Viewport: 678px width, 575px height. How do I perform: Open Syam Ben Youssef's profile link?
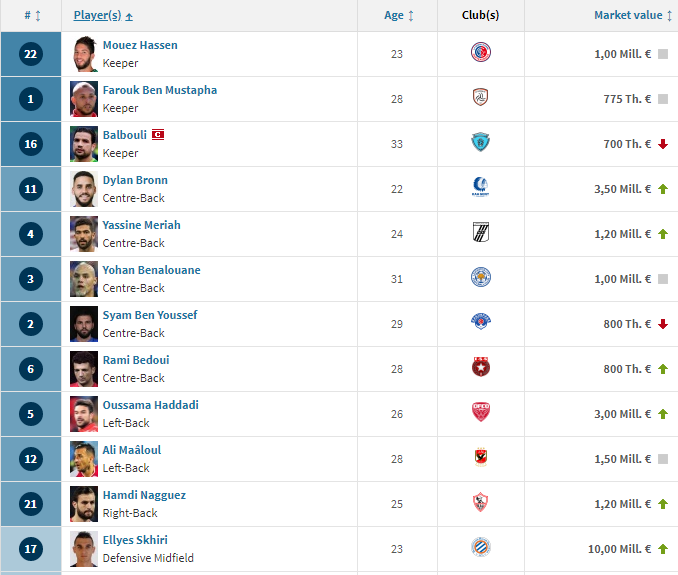pos(150,315)
